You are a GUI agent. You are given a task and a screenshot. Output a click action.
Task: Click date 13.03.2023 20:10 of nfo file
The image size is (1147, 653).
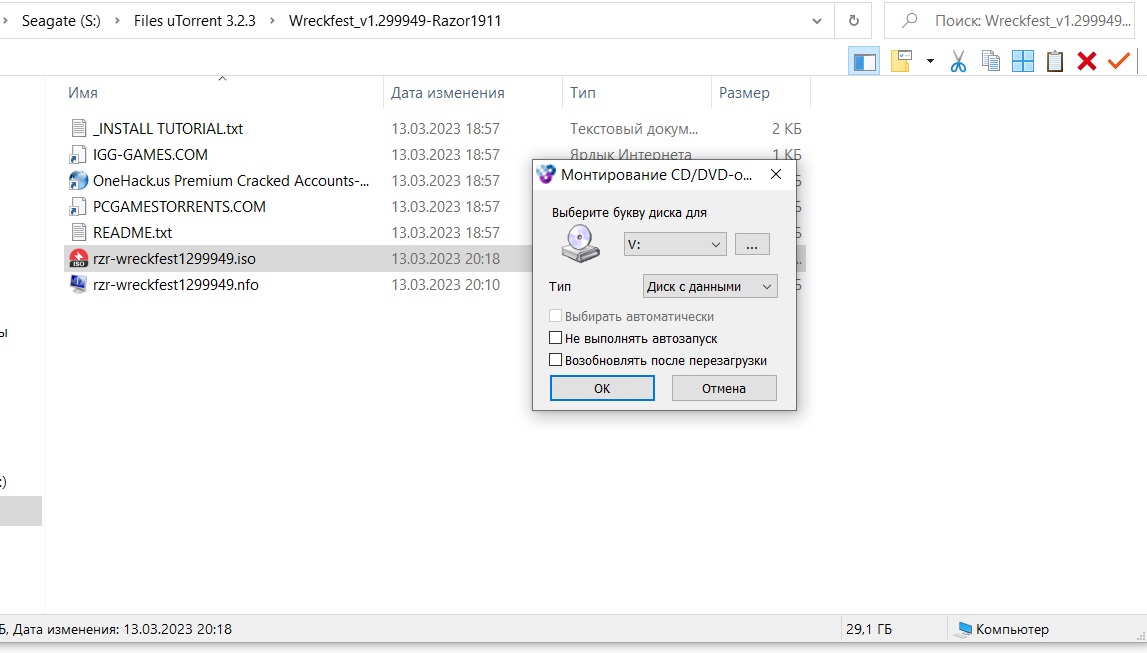pos(445,285)
